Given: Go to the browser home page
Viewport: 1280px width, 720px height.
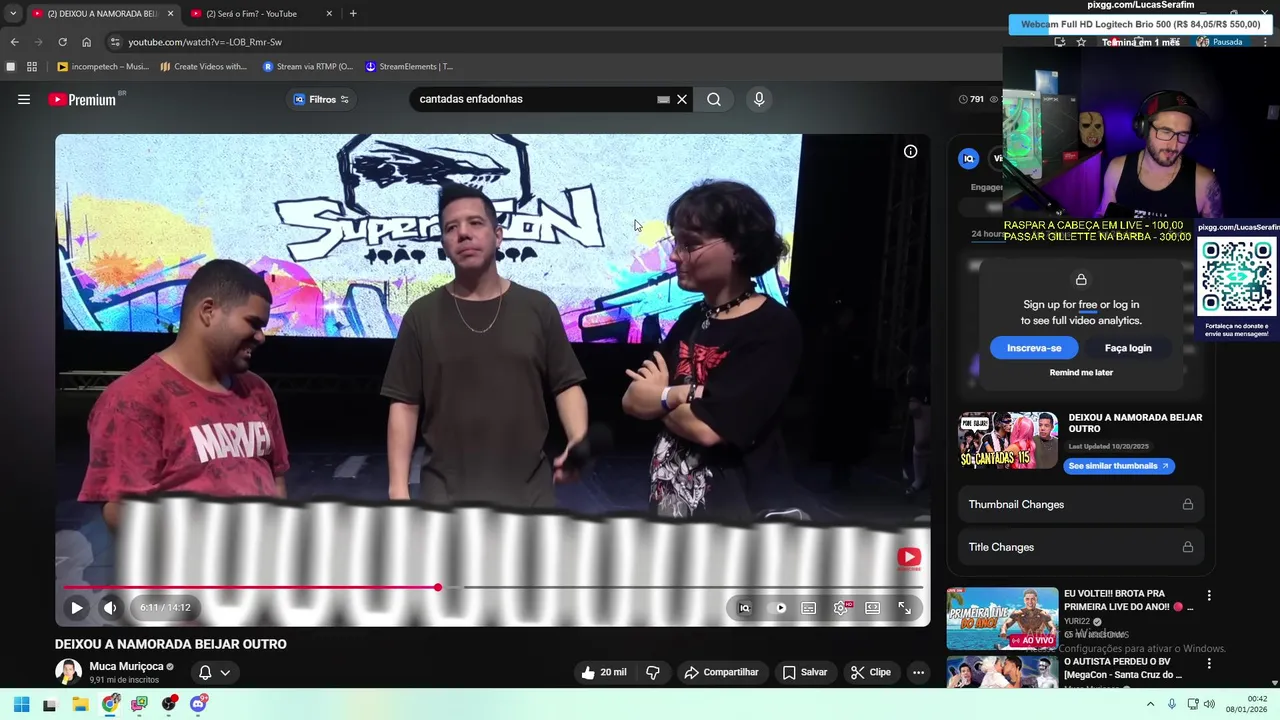Looking at the screenshot, I should tap(86, 42).
